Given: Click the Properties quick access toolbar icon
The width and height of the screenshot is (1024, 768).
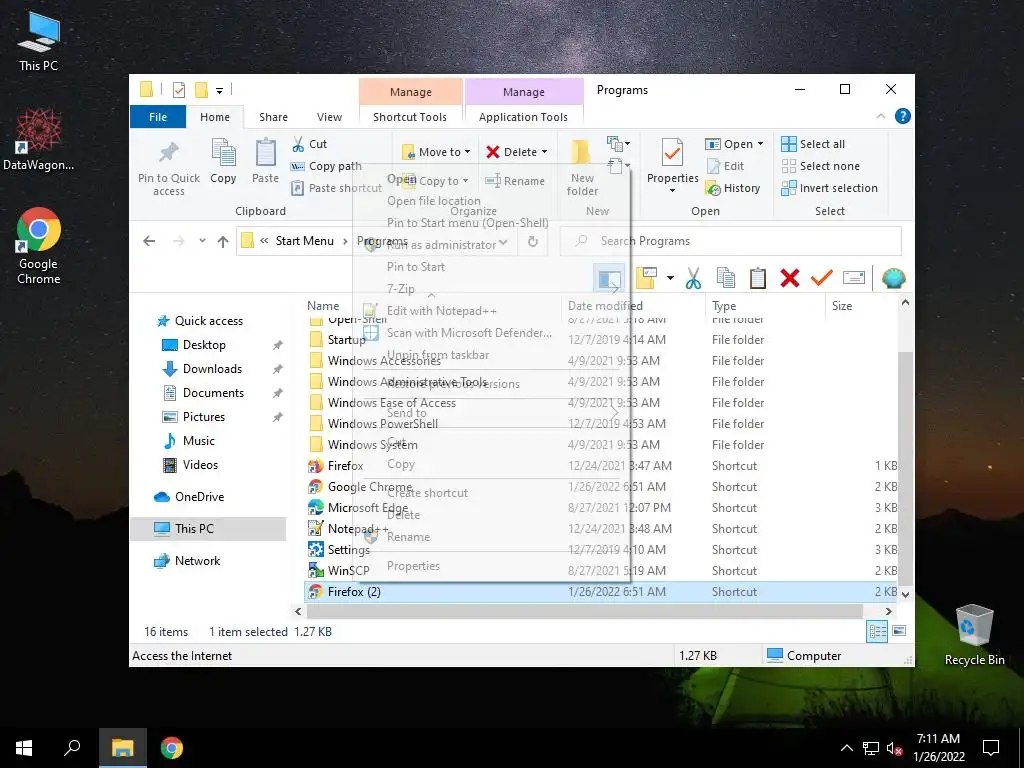Looking at the screenshot, I should (178, 89).
